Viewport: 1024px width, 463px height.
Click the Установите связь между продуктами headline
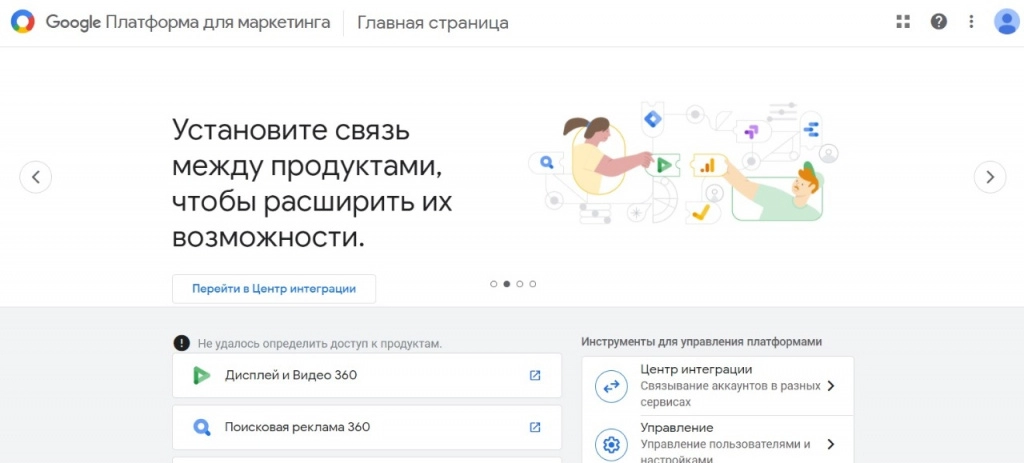[312, 185]
